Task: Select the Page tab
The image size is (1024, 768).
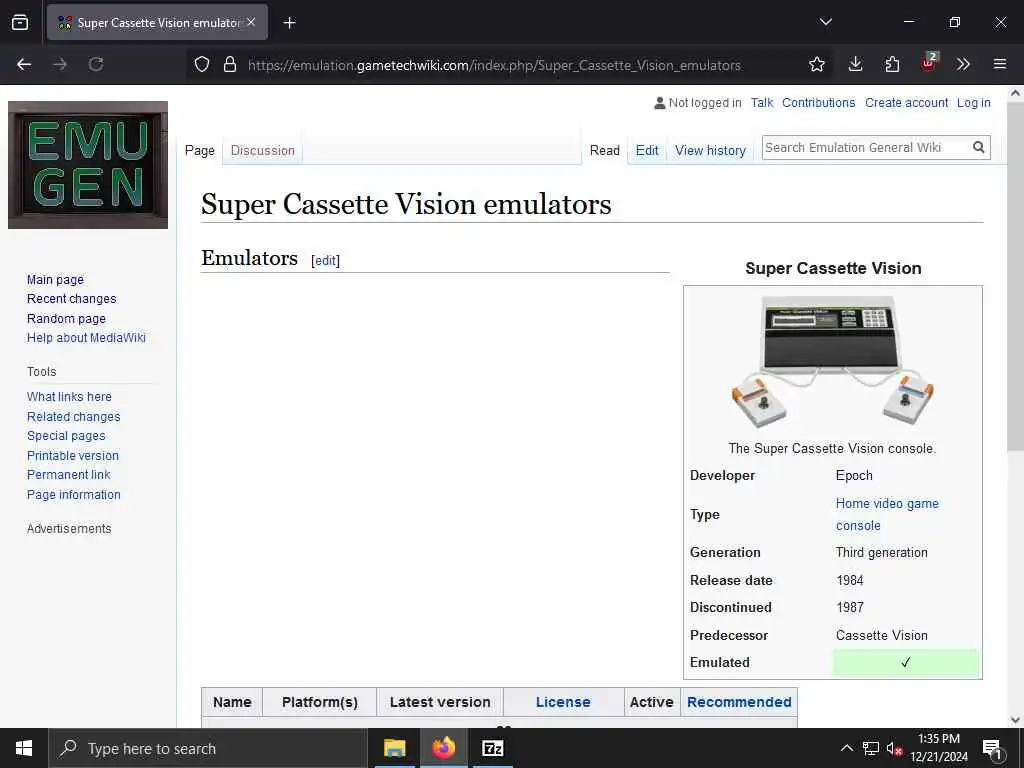Action: [200, 150]
